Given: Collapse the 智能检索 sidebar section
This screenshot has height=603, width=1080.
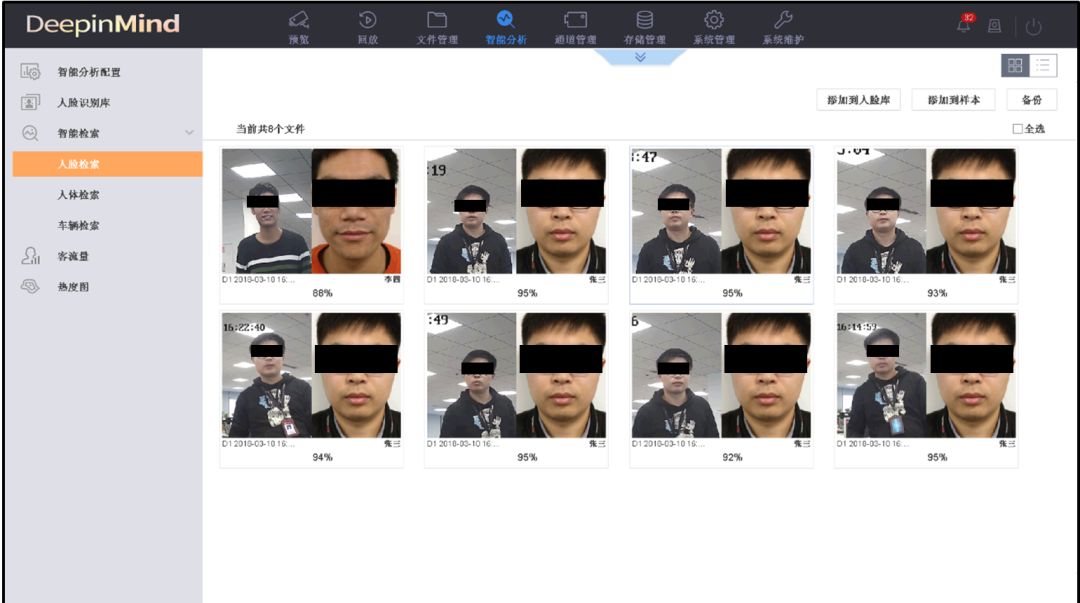Looking at the screenshot, I should (x=189, y=133).
